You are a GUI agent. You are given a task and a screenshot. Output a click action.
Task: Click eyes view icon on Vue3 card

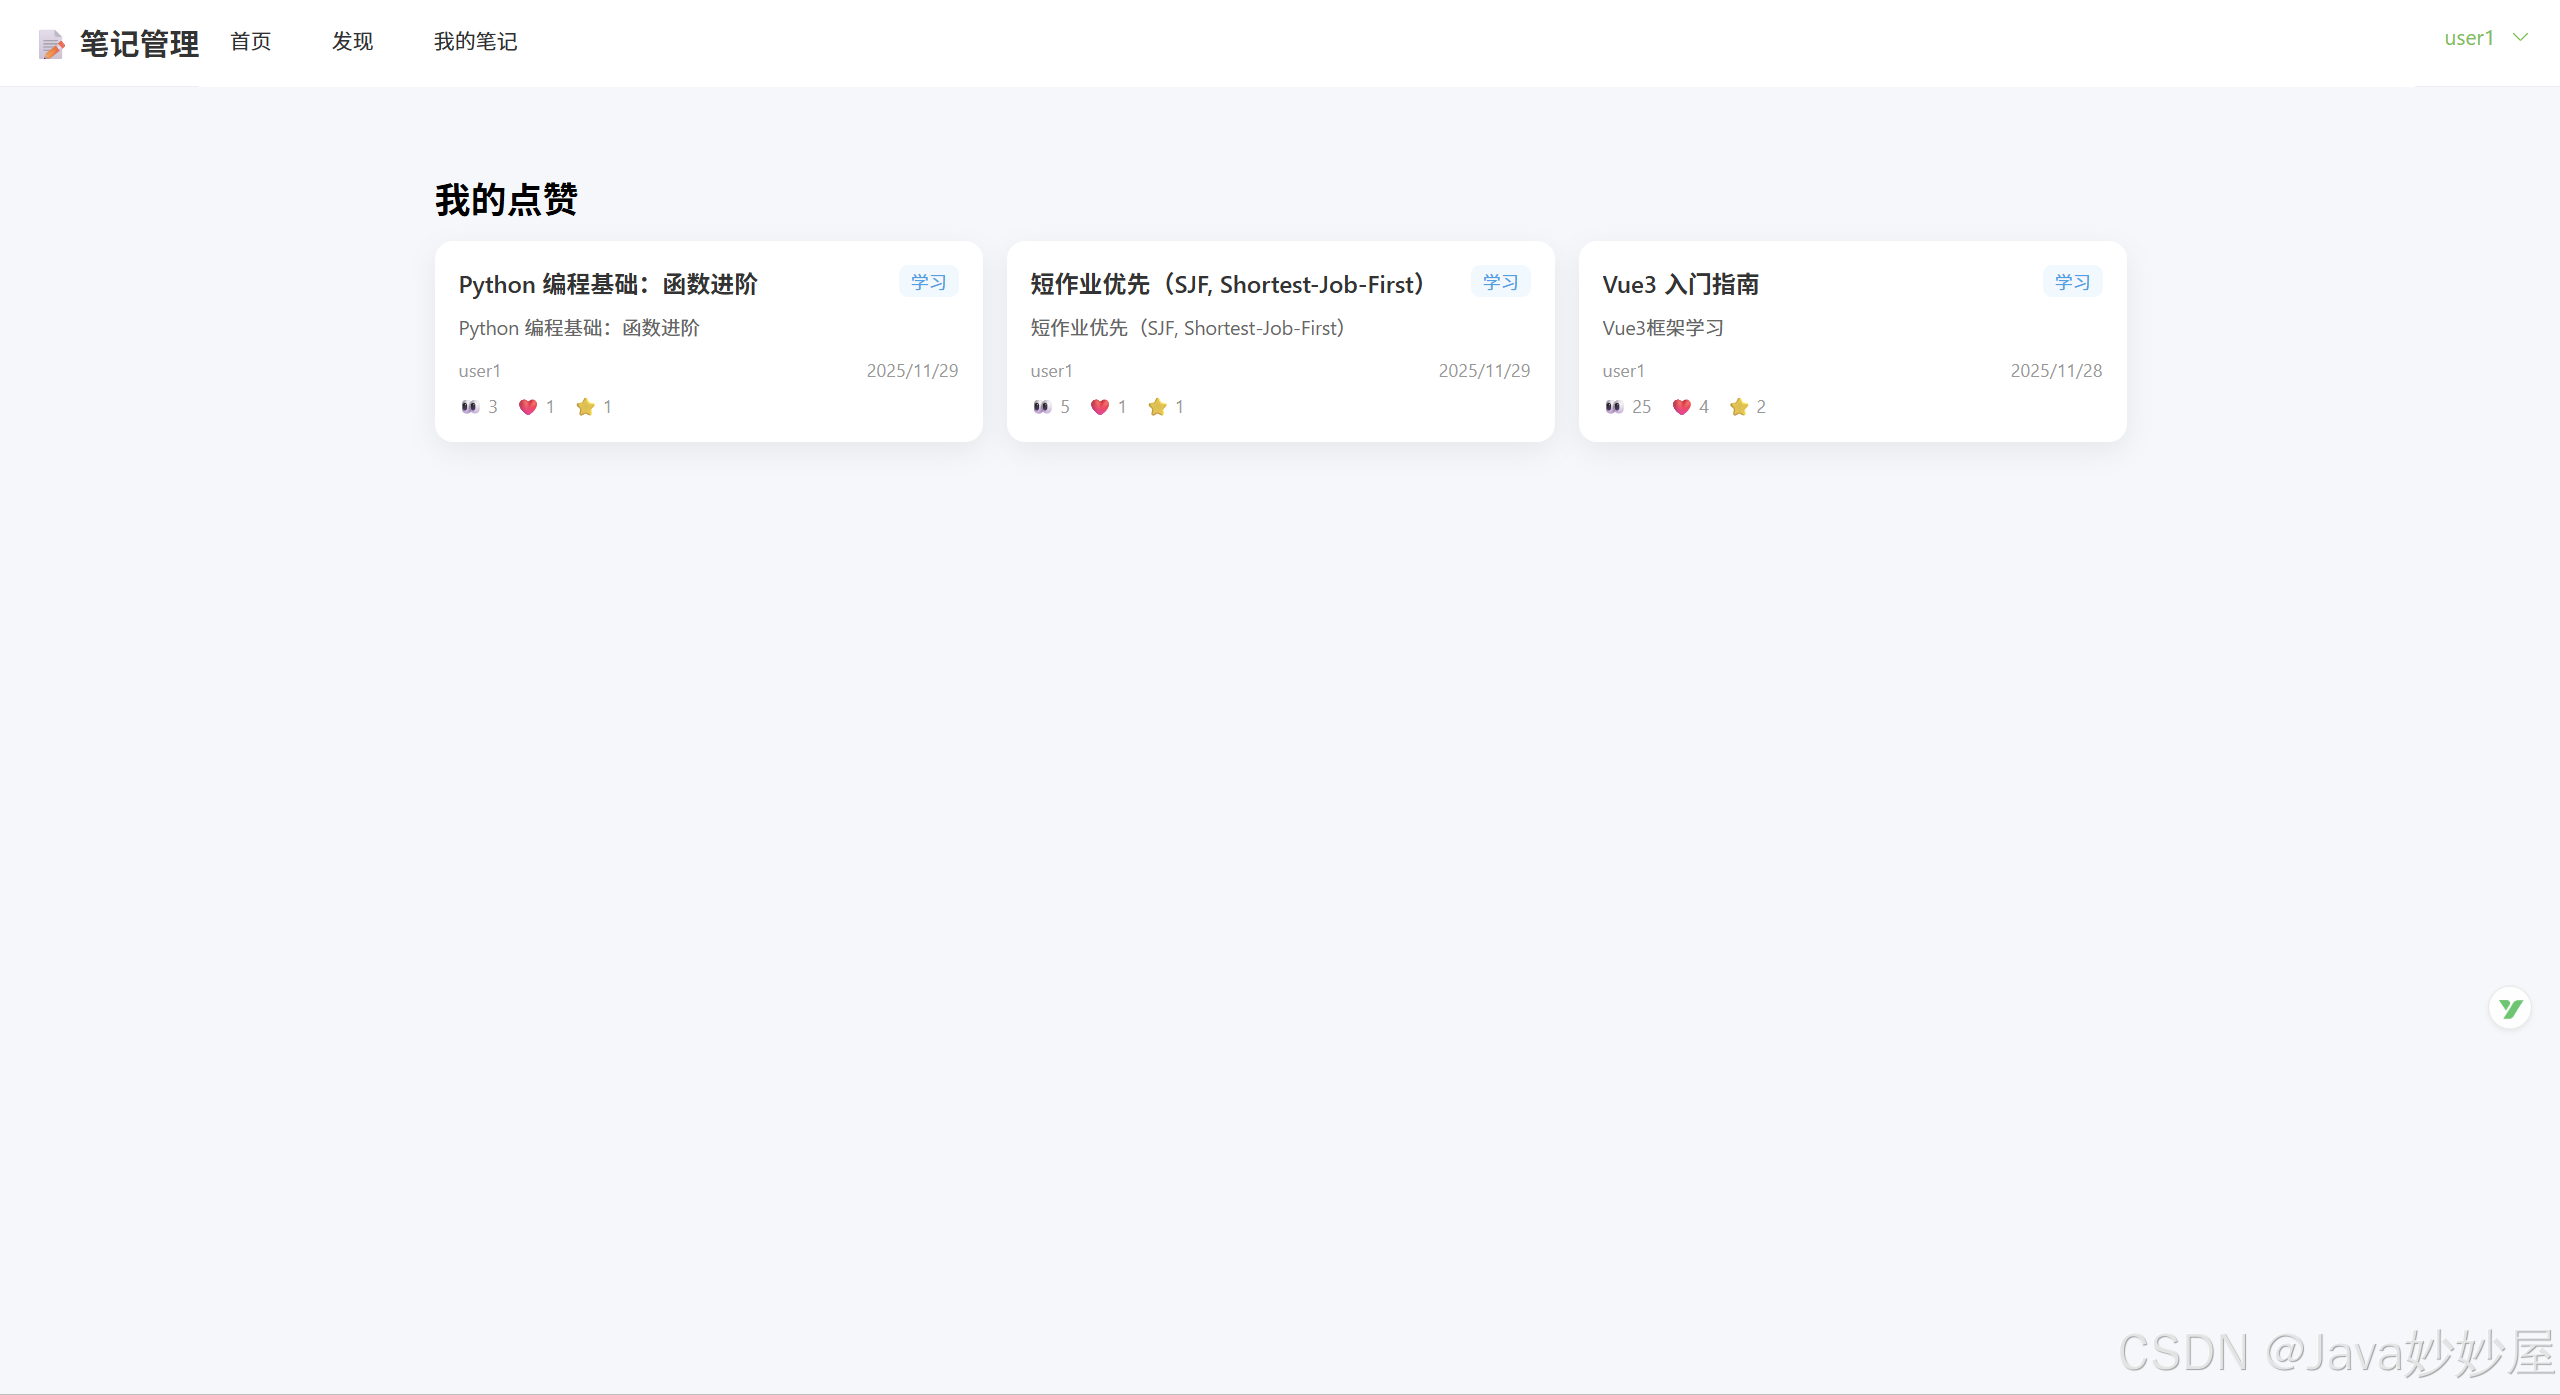coord(1614,407)
